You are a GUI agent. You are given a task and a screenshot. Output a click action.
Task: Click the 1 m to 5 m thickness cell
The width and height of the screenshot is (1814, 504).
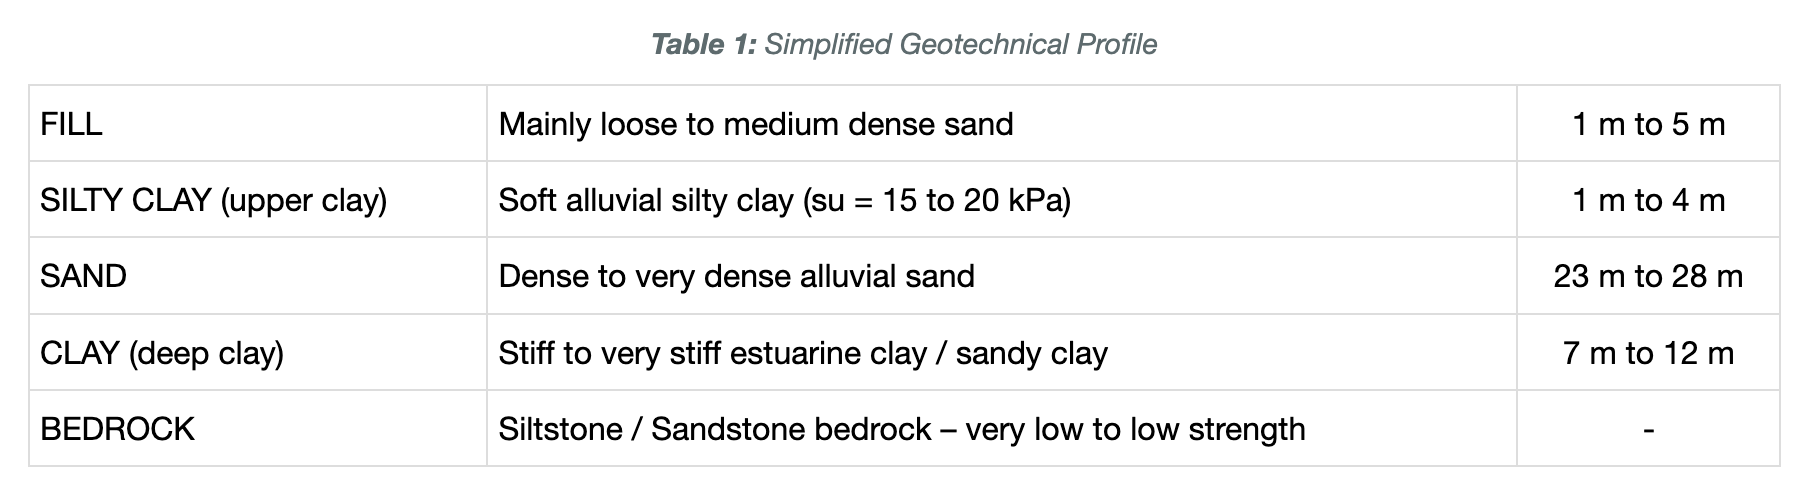pos(1648,124)
